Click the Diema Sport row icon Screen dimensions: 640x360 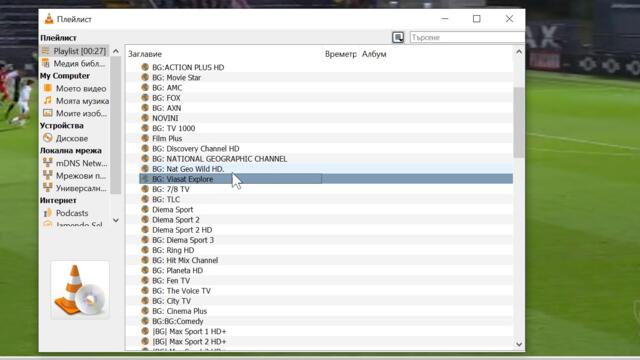[x=145, y=209]
